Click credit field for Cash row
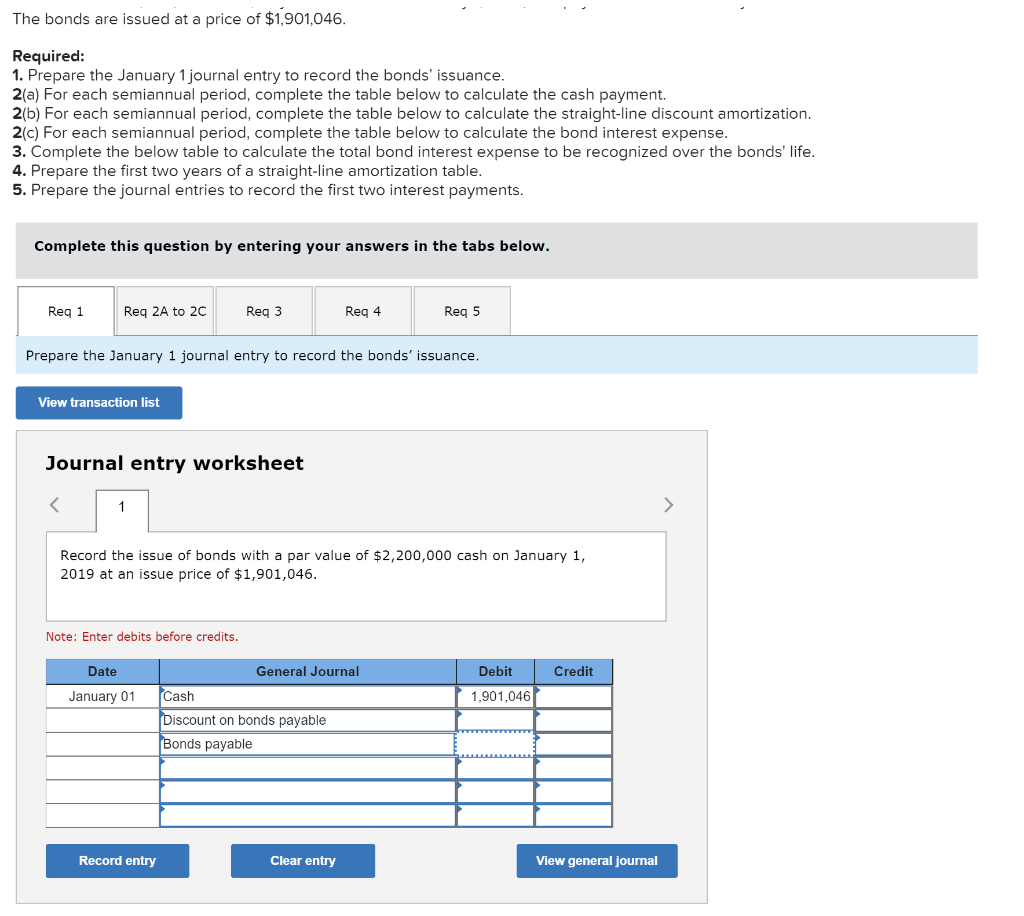 573,697
